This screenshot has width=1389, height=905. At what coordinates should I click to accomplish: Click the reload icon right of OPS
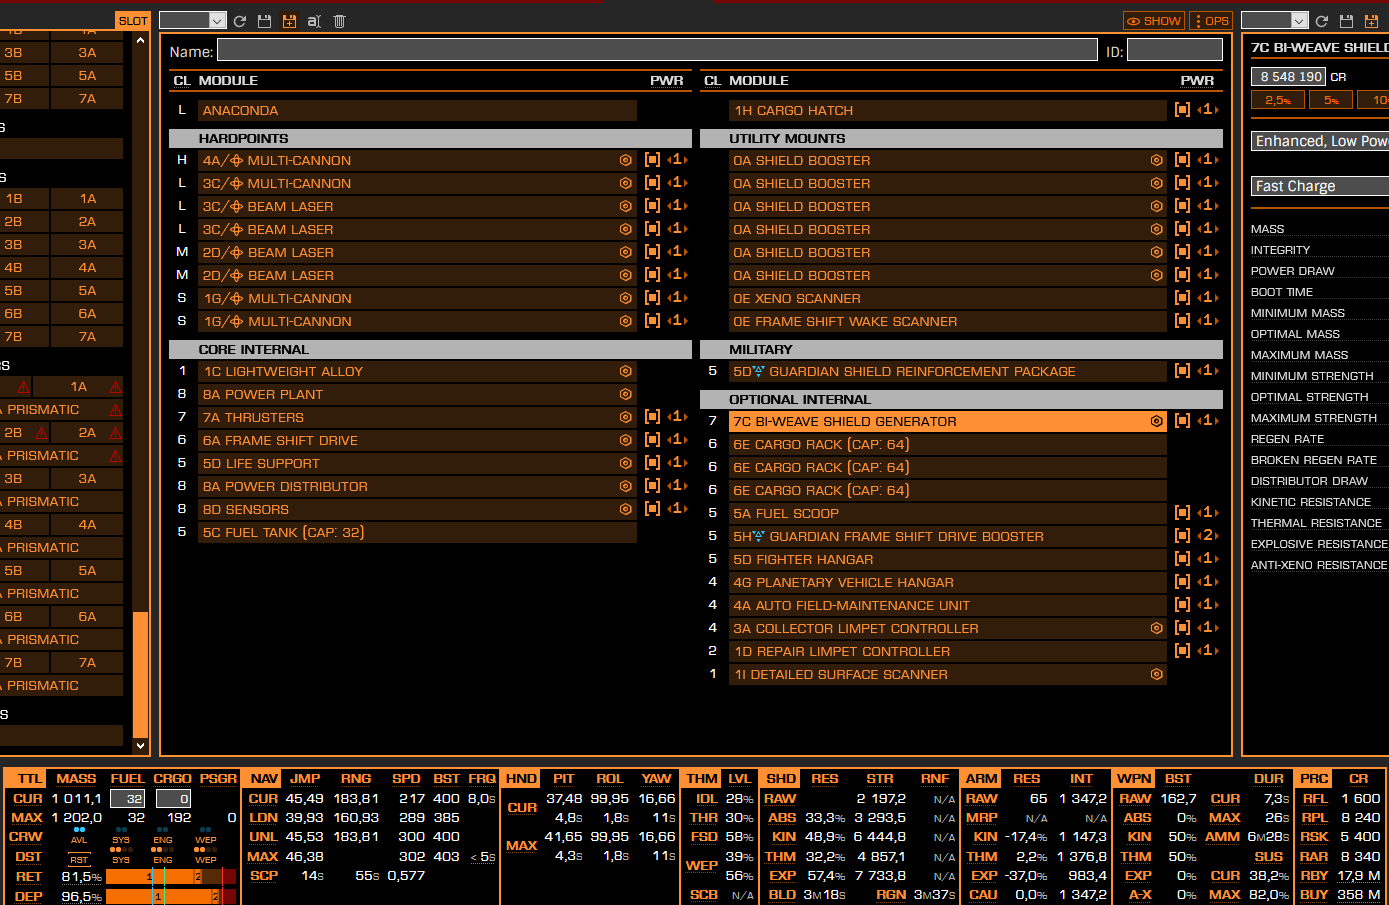coord(1322,21)
